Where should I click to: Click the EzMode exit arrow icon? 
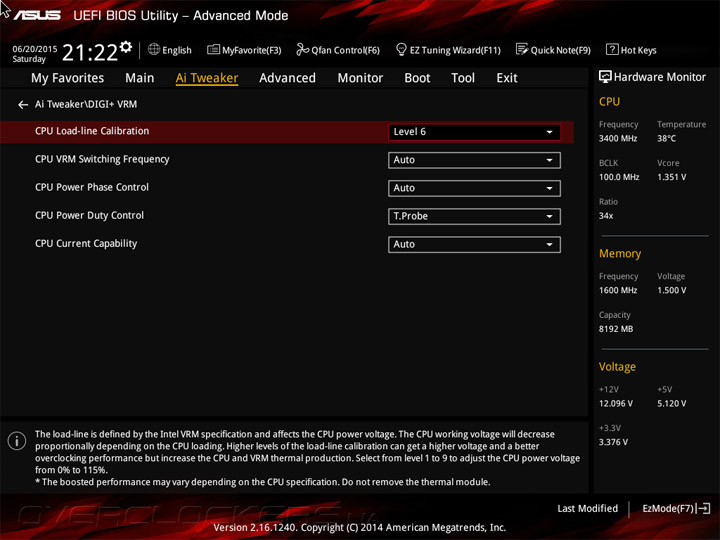[x=704, y=508]
